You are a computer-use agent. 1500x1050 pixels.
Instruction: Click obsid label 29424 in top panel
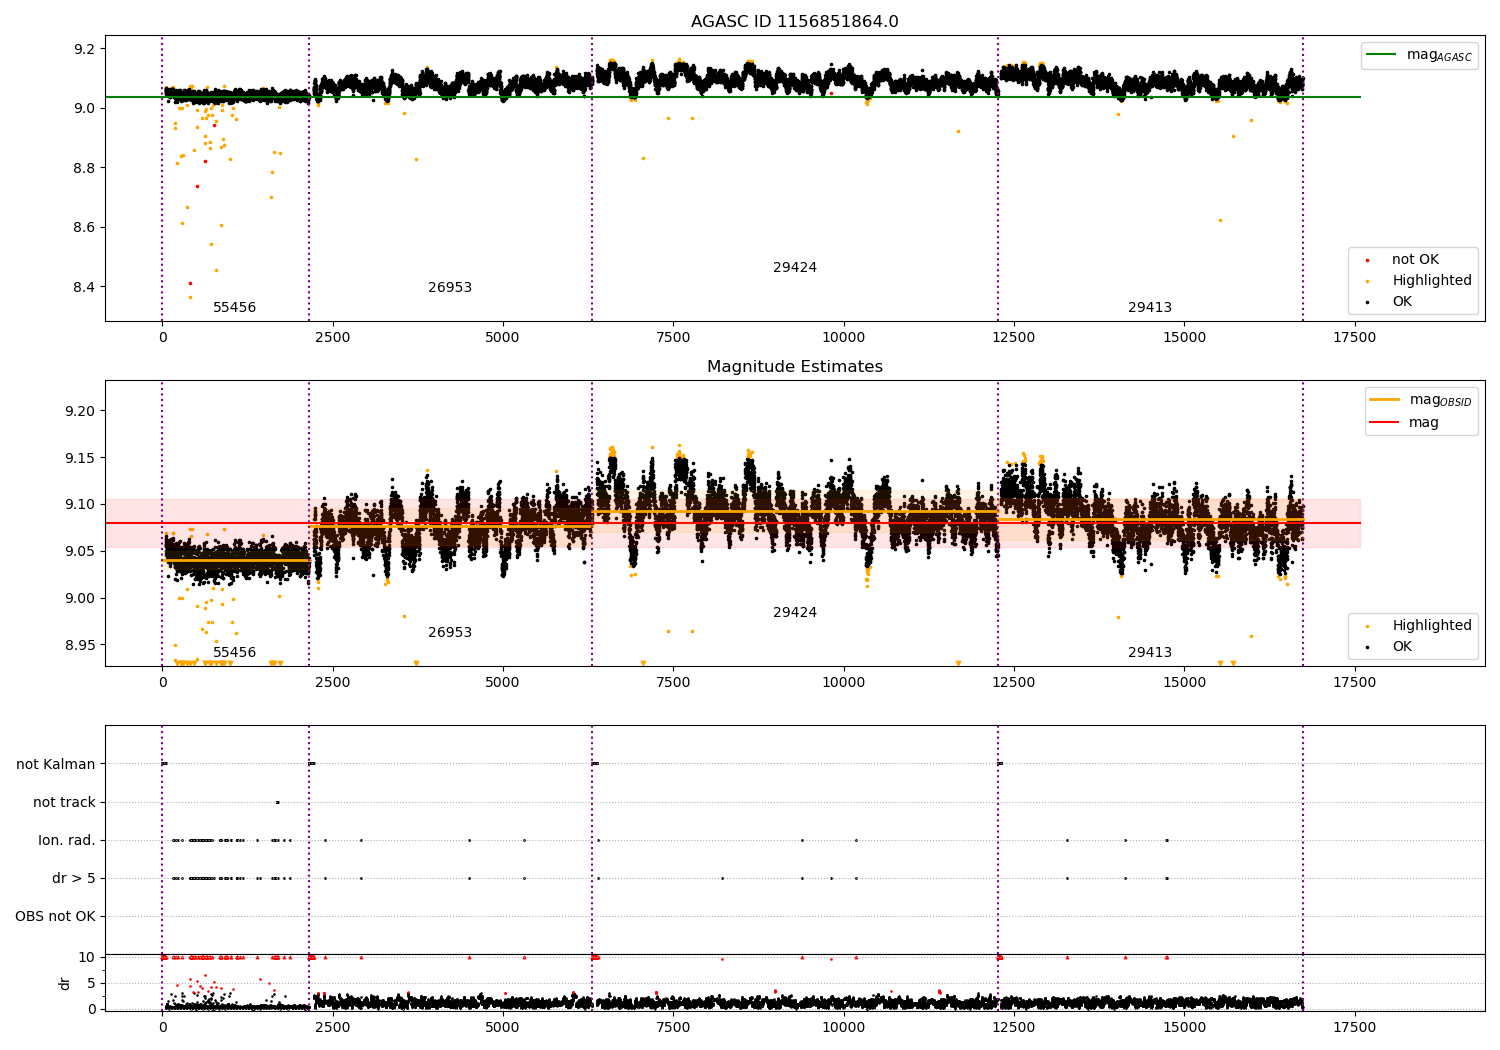pyautogui.click(x=795, y=268)
